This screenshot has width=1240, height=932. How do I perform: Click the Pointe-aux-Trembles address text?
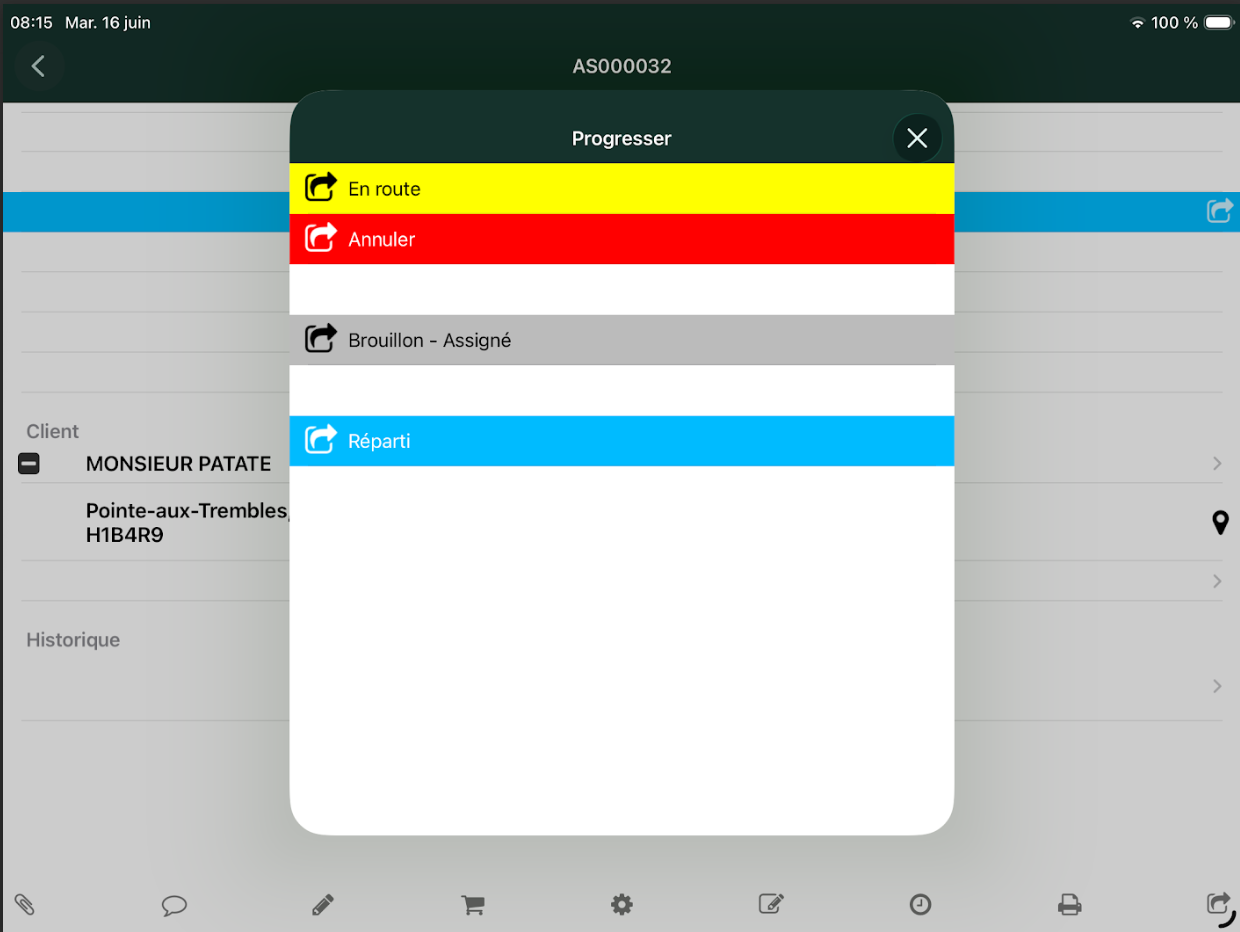click(x=187, y=523)
